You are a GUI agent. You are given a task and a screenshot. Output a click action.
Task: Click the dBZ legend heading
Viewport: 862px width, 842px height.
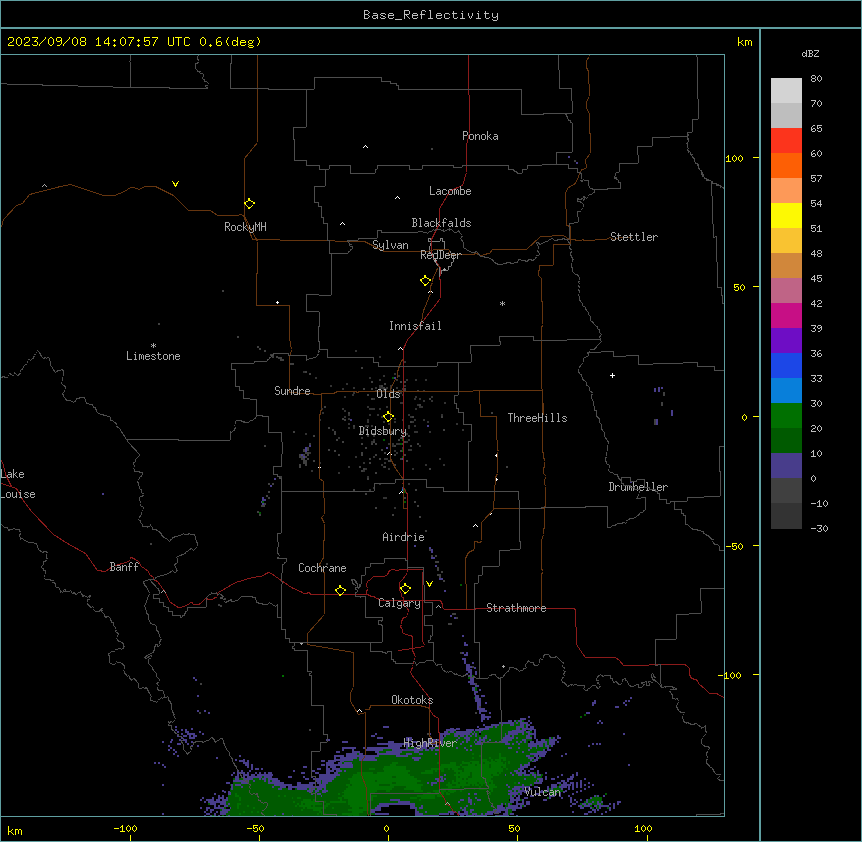810,53
